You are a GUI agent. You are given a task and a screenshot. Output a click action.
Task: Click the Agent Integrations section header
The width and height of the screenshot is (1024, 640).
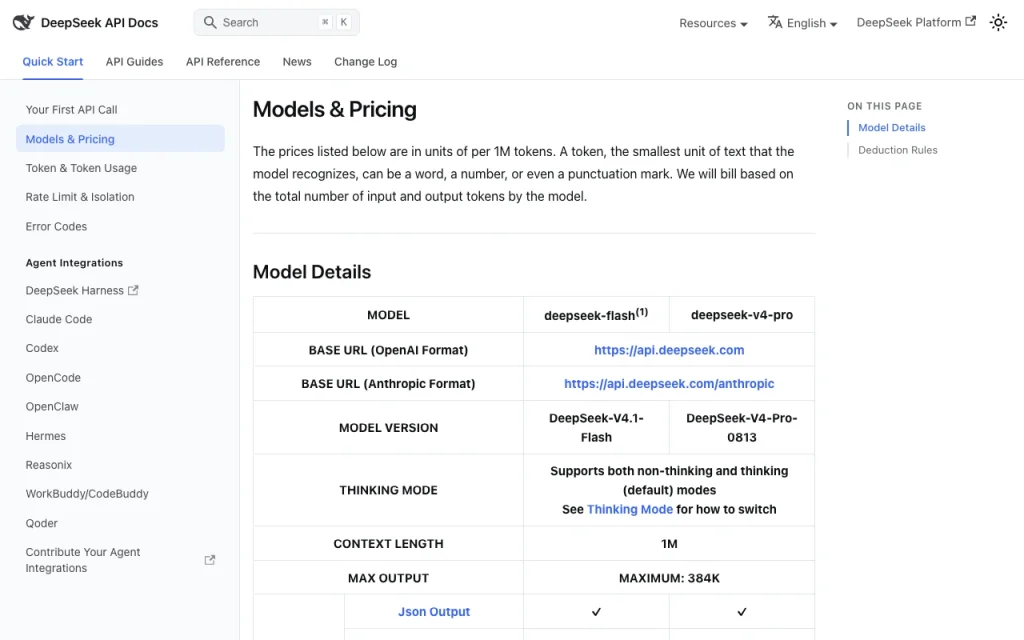pos(74,263)
